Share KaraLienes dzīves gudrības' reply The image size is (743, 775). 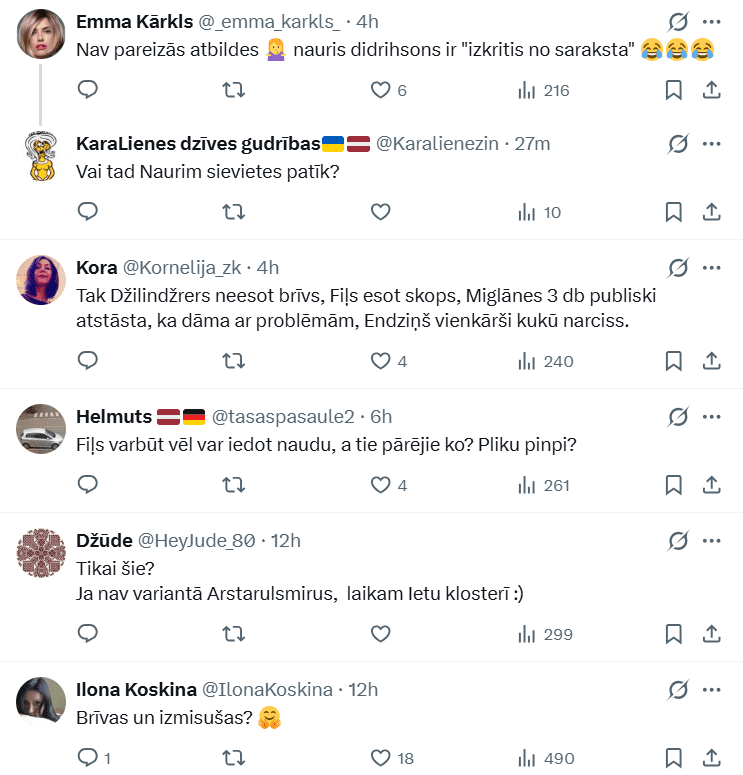712,211
